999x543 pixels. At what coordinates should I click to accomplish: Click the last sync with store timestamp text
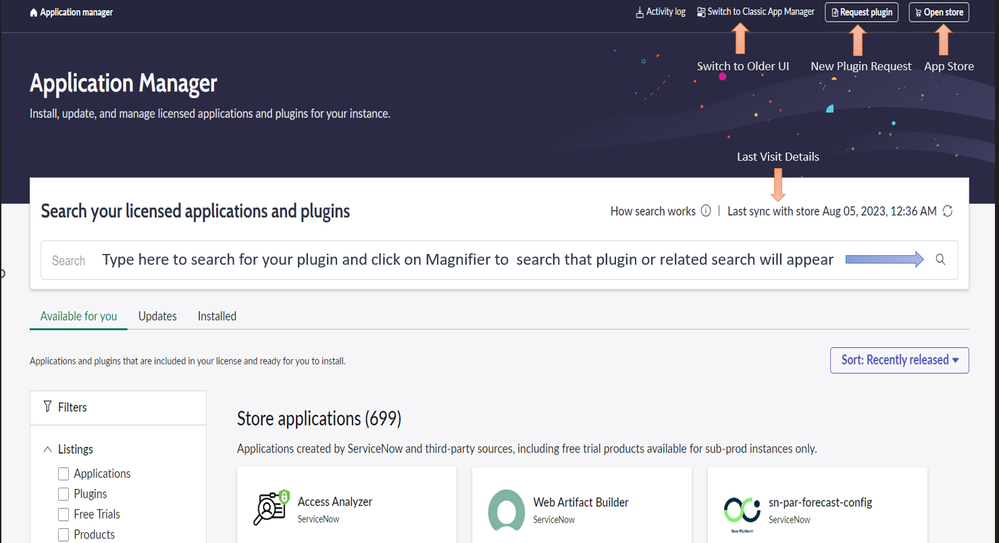[x=832, y=211]
